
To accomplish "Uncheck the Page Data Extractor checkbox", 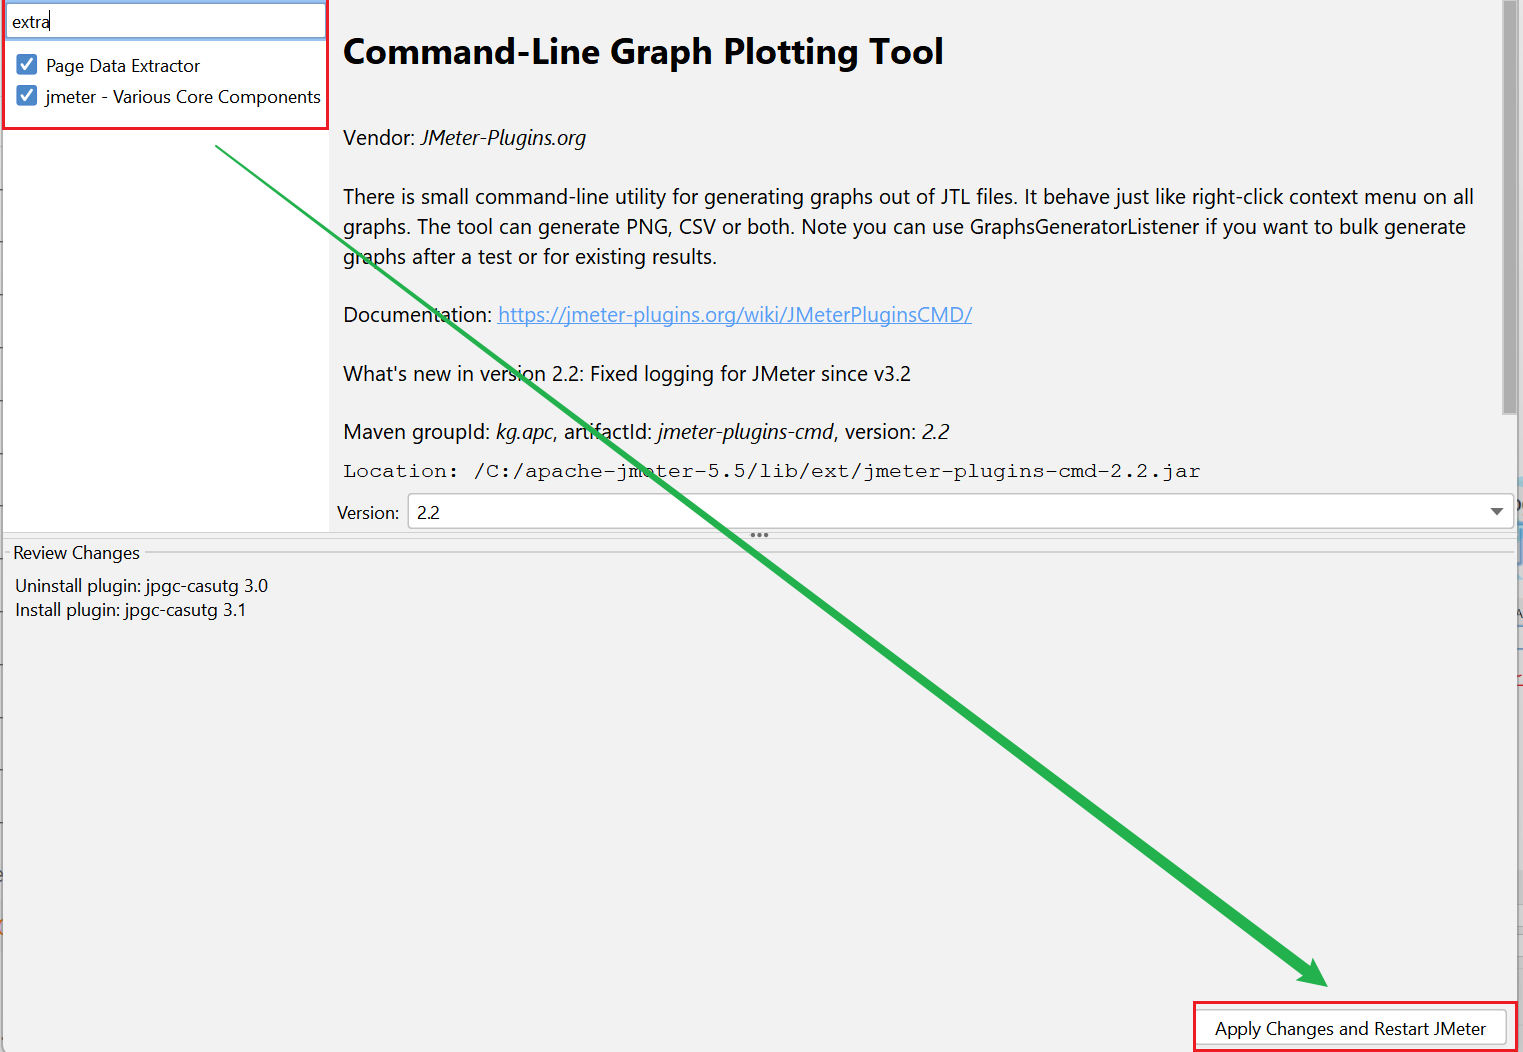I will tap(27, 65).
